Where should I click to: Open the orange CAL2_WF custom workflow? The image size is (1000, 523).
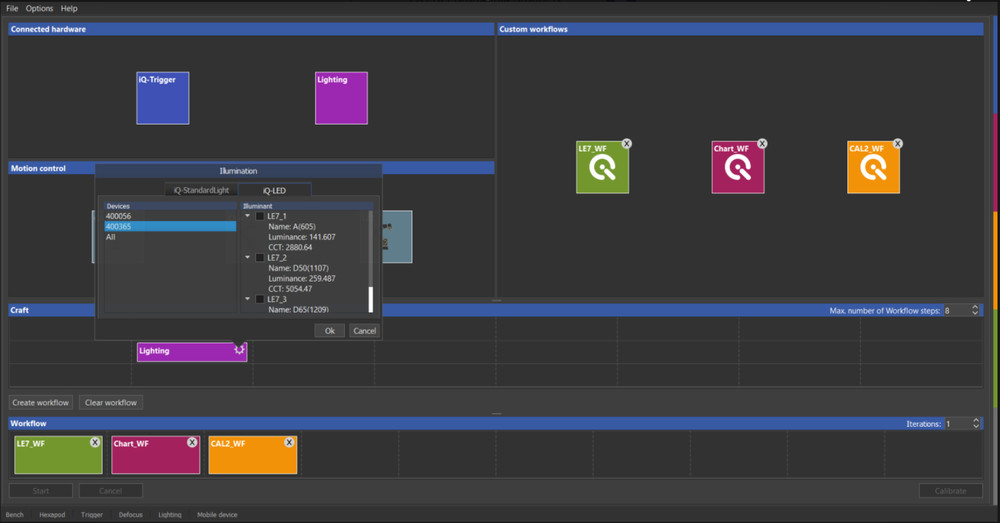tap(873, 168)
